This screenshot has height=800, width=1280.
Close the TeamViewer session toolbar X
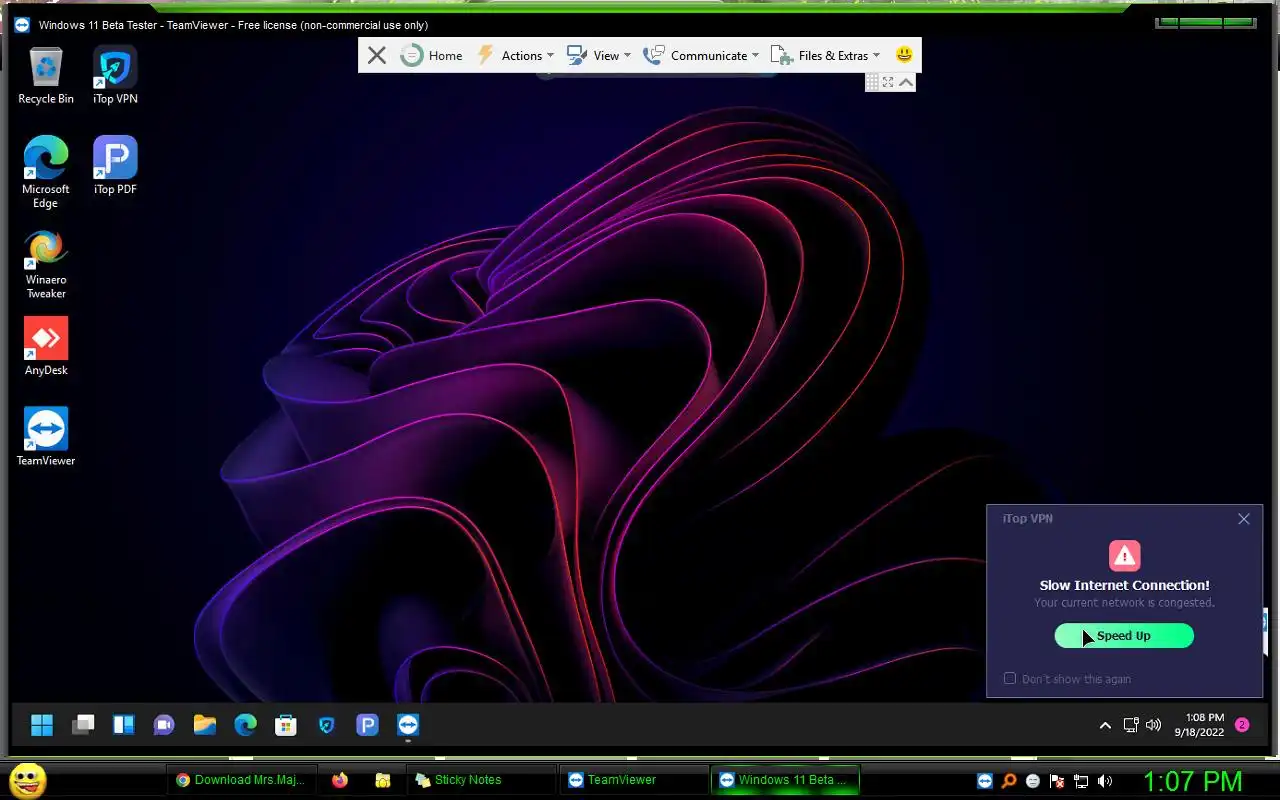(377, 56)
